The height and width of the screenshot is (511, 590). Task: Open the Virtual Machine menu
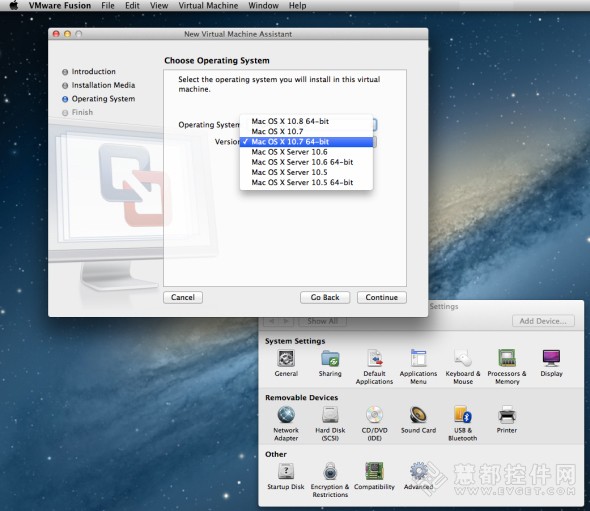coord(208,6)
